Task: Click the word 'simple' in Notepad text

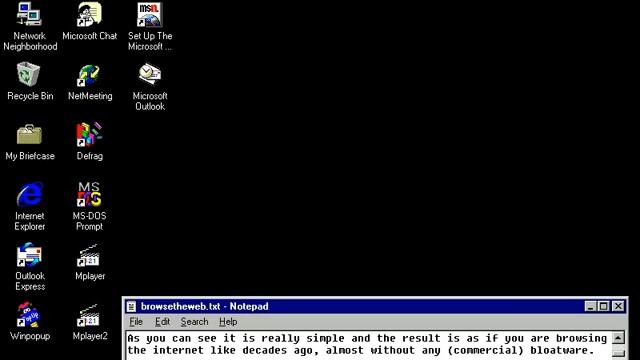Action: coord(326,338)
